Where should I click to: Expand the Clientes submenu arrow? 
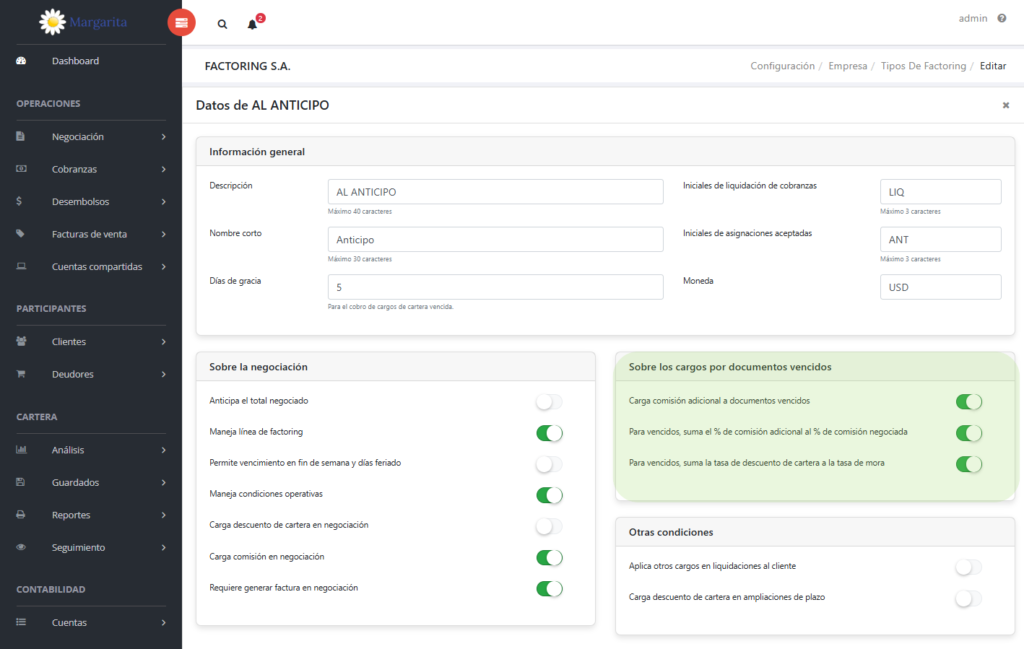coord(163,341)
